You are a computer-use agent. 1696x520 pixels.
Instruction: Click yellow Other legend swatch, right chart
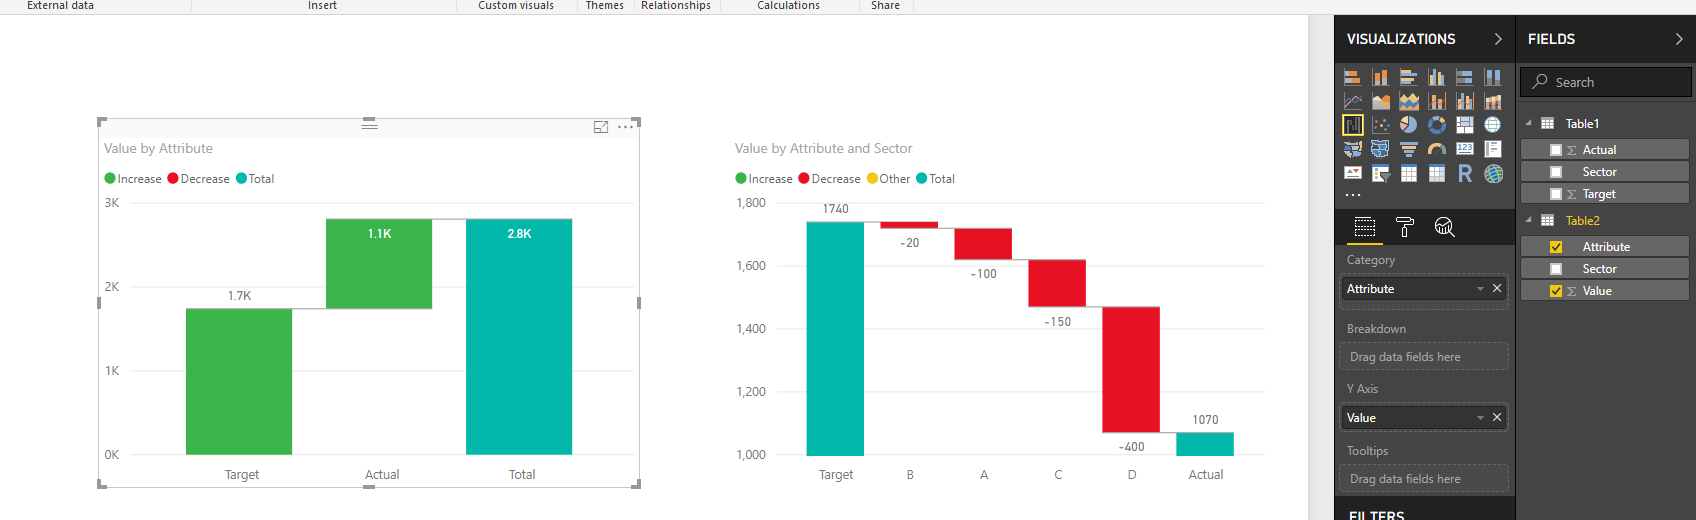[872, 179]
